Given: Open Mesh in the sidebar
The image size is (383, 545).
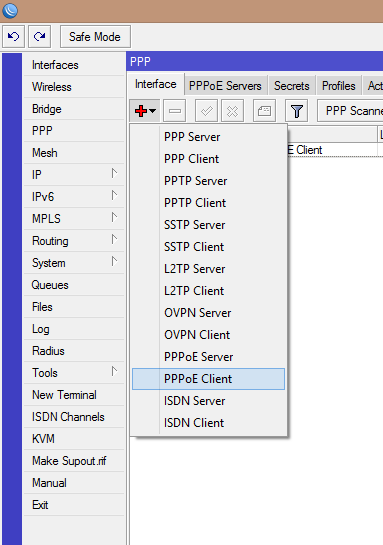Looking at the screenshot, I should (x=74, y=153).
